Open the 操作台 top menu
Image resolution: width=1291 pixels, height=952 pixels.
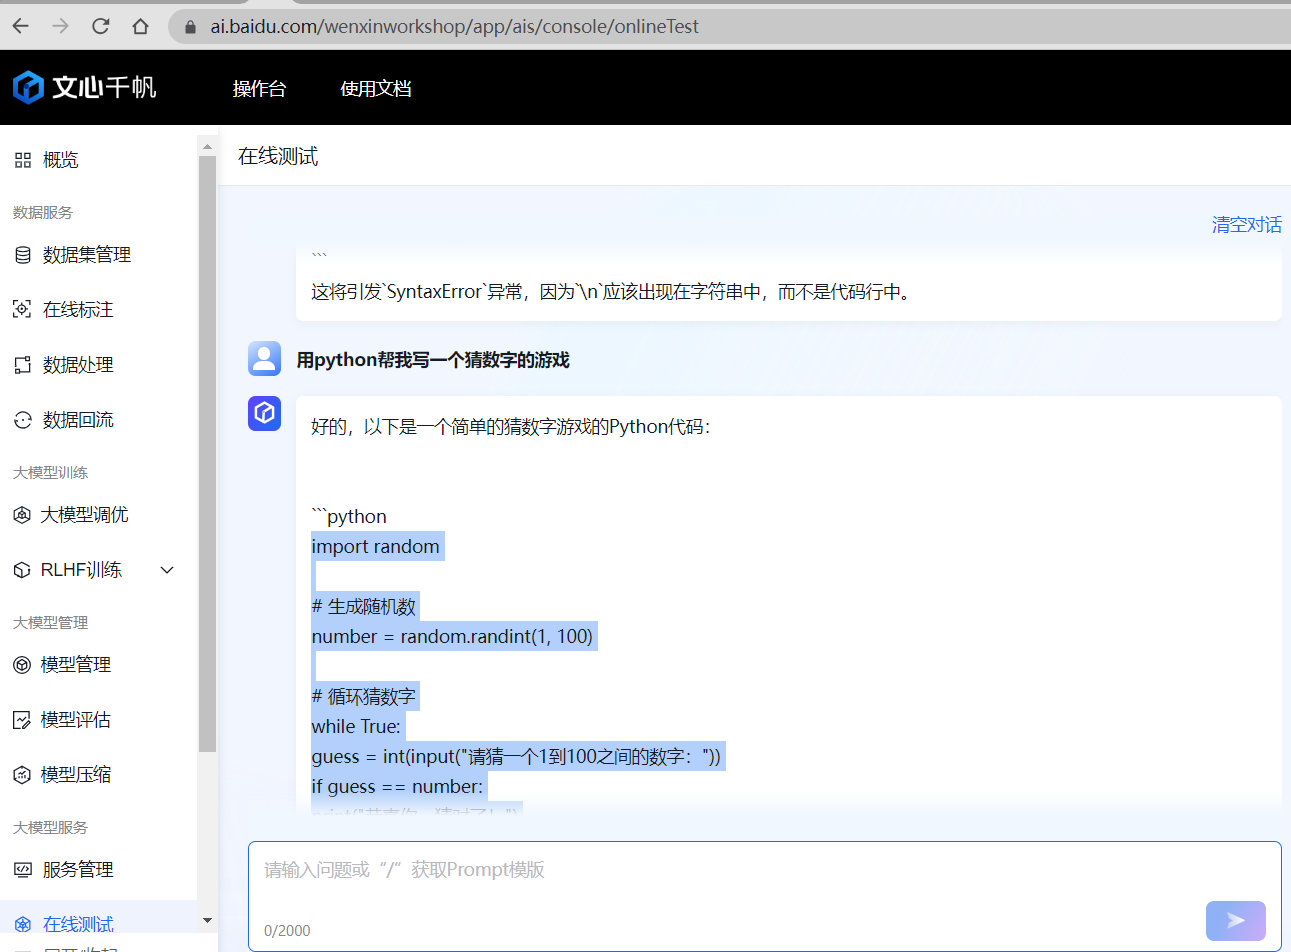coord(259,88)
